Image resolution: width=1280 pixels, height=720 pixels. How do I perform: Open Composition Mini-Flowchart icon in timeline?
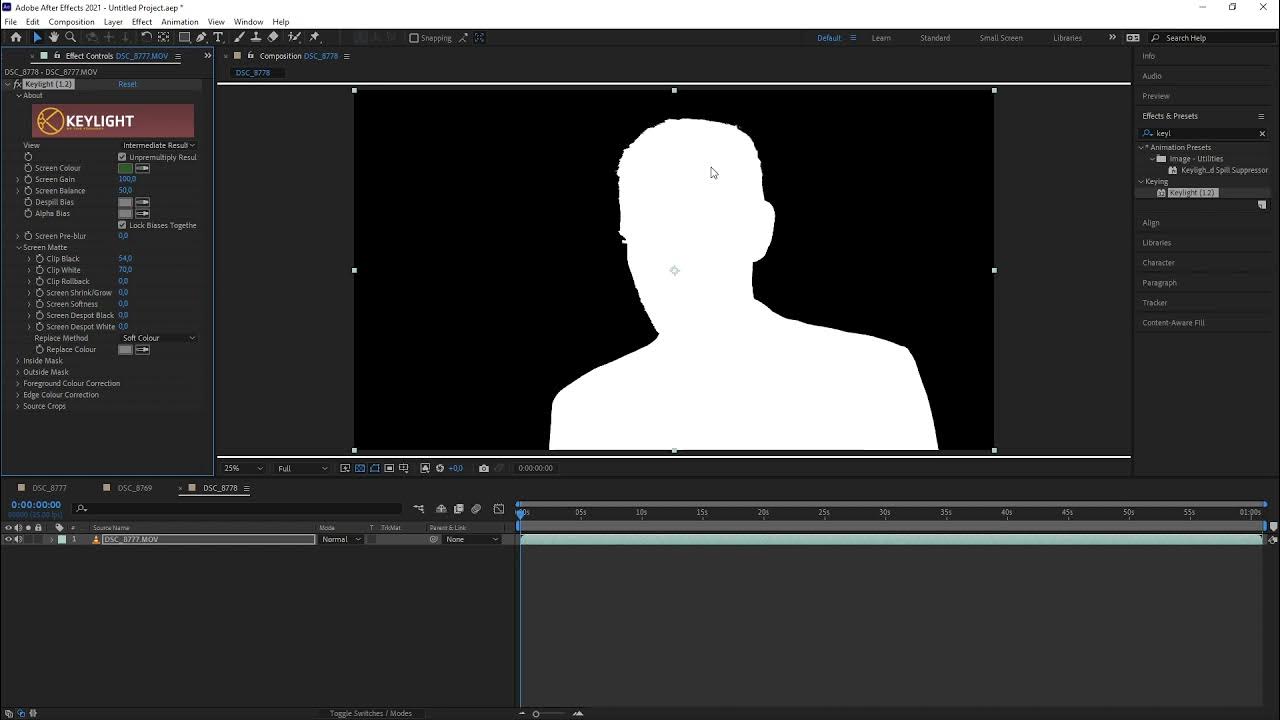(419, 509)
